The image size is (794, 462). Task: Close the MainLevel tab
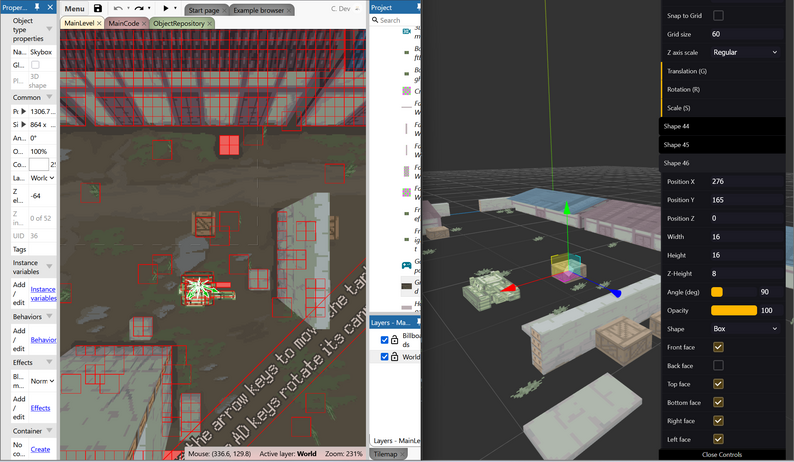point(99,23)
